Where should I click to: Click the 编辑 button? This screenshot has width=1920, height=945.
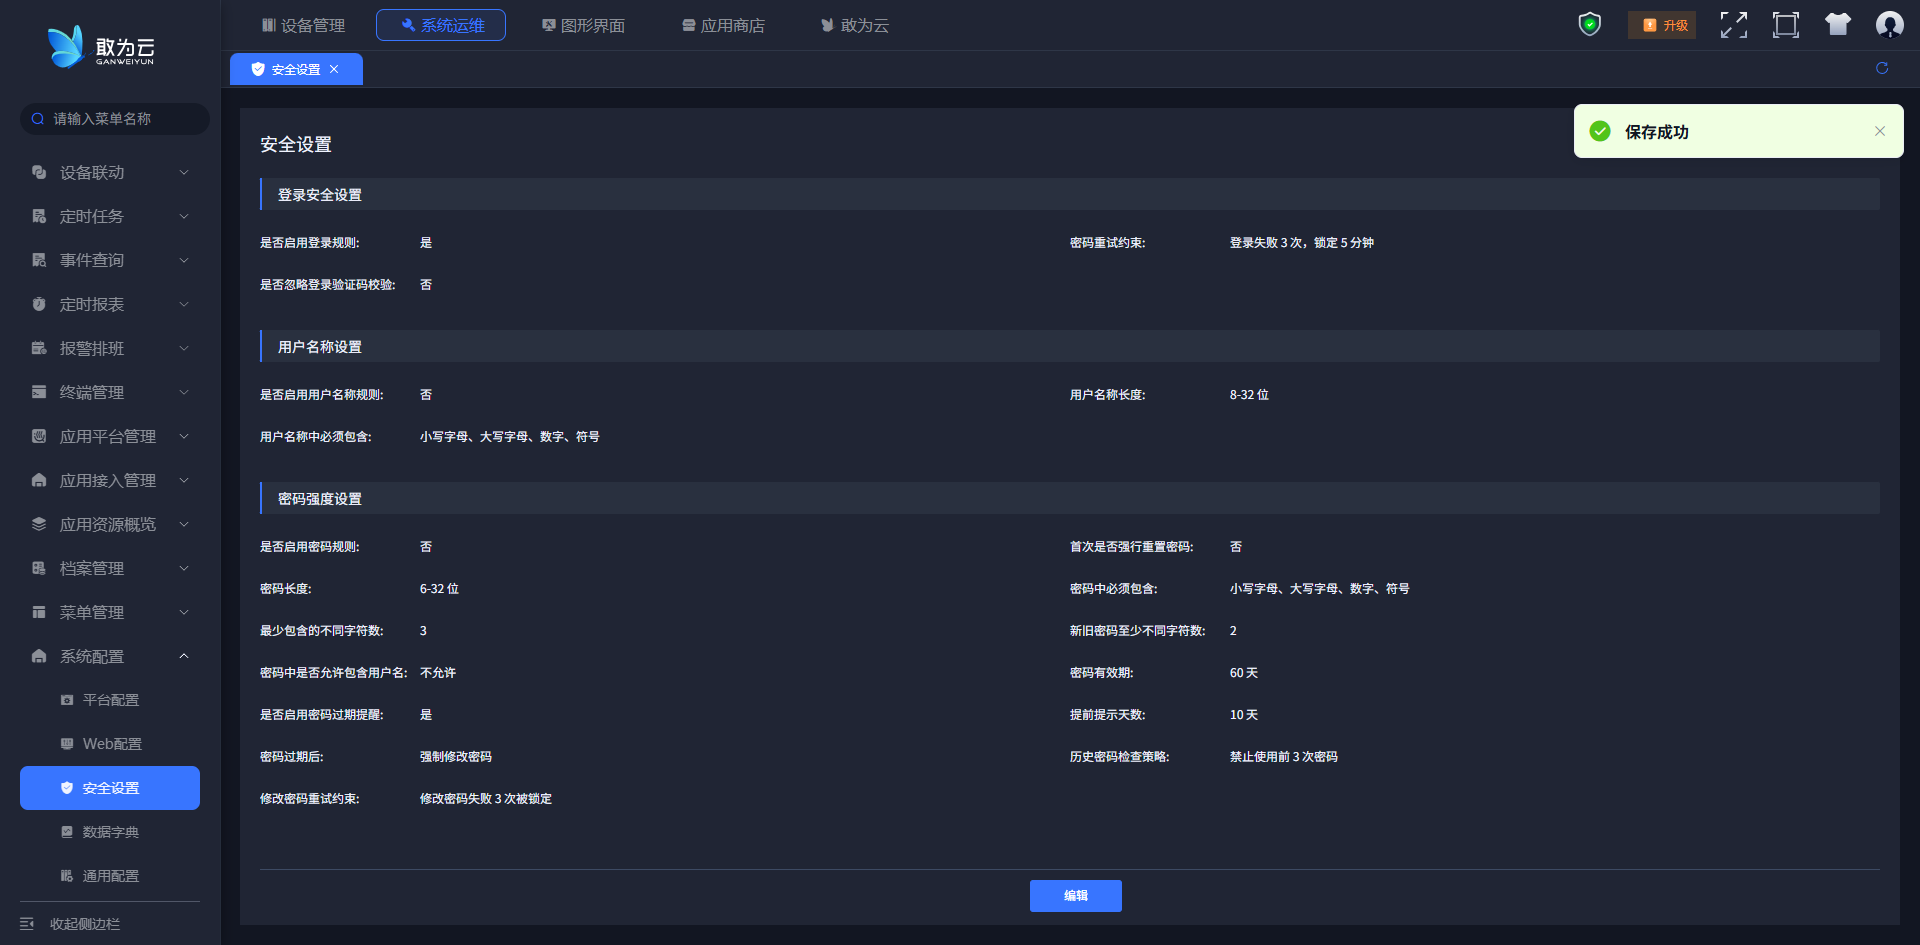[1075, 896]
